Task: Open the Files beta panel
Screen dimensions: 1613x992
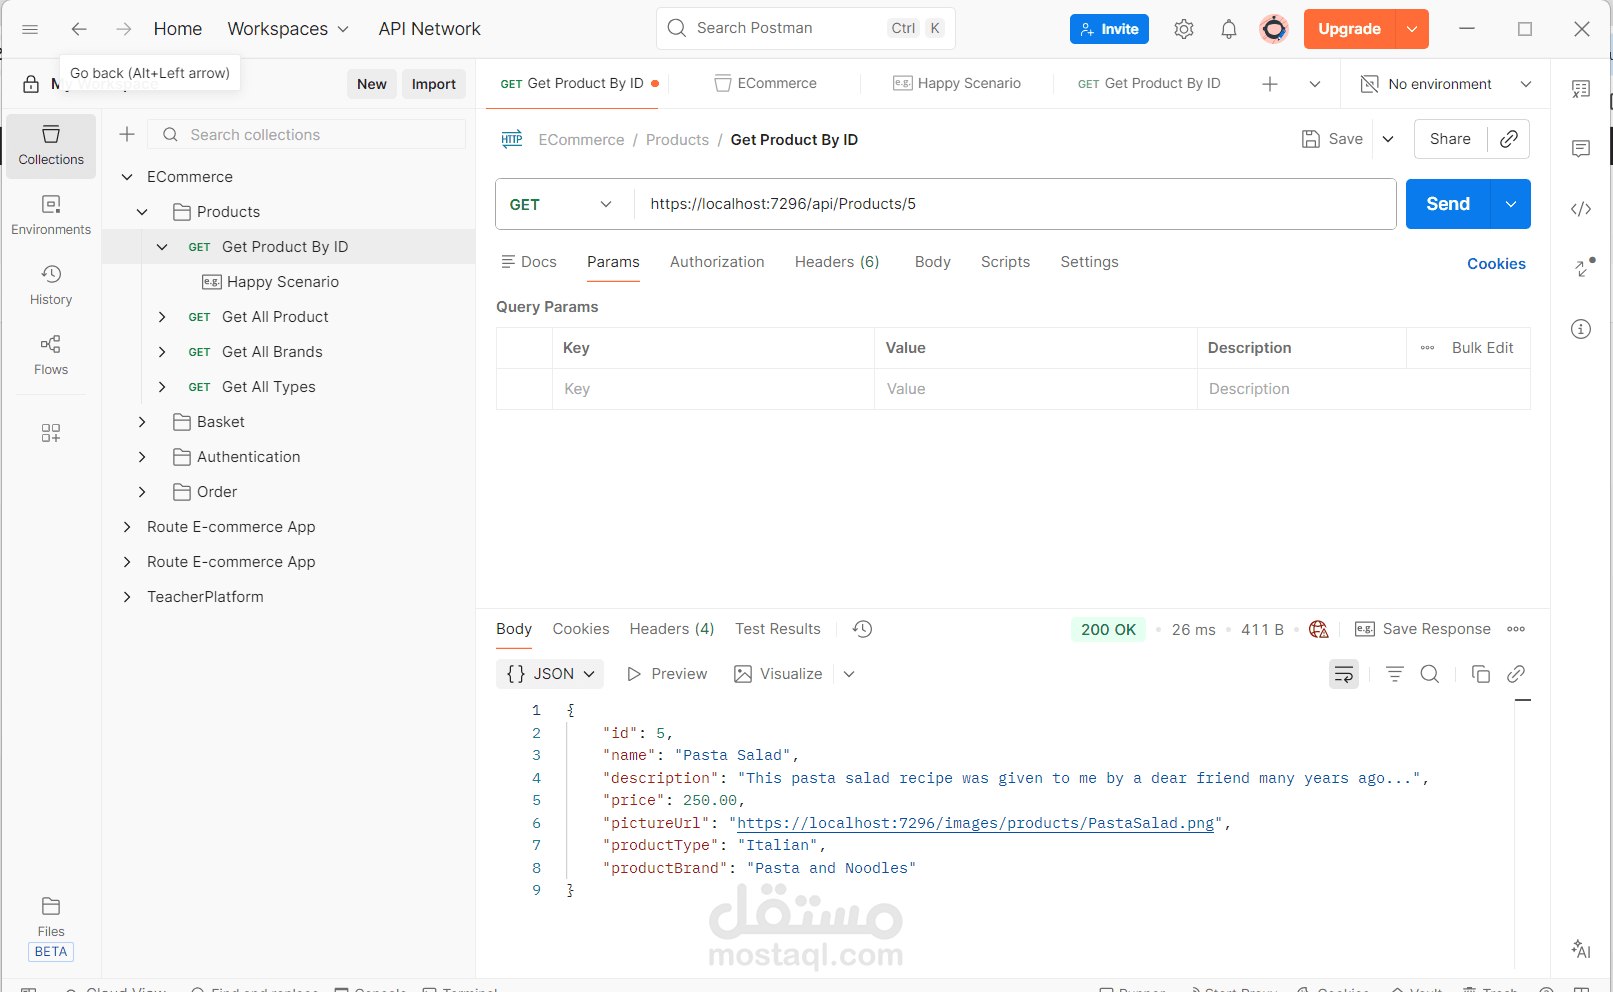Action: click(51, 928)
